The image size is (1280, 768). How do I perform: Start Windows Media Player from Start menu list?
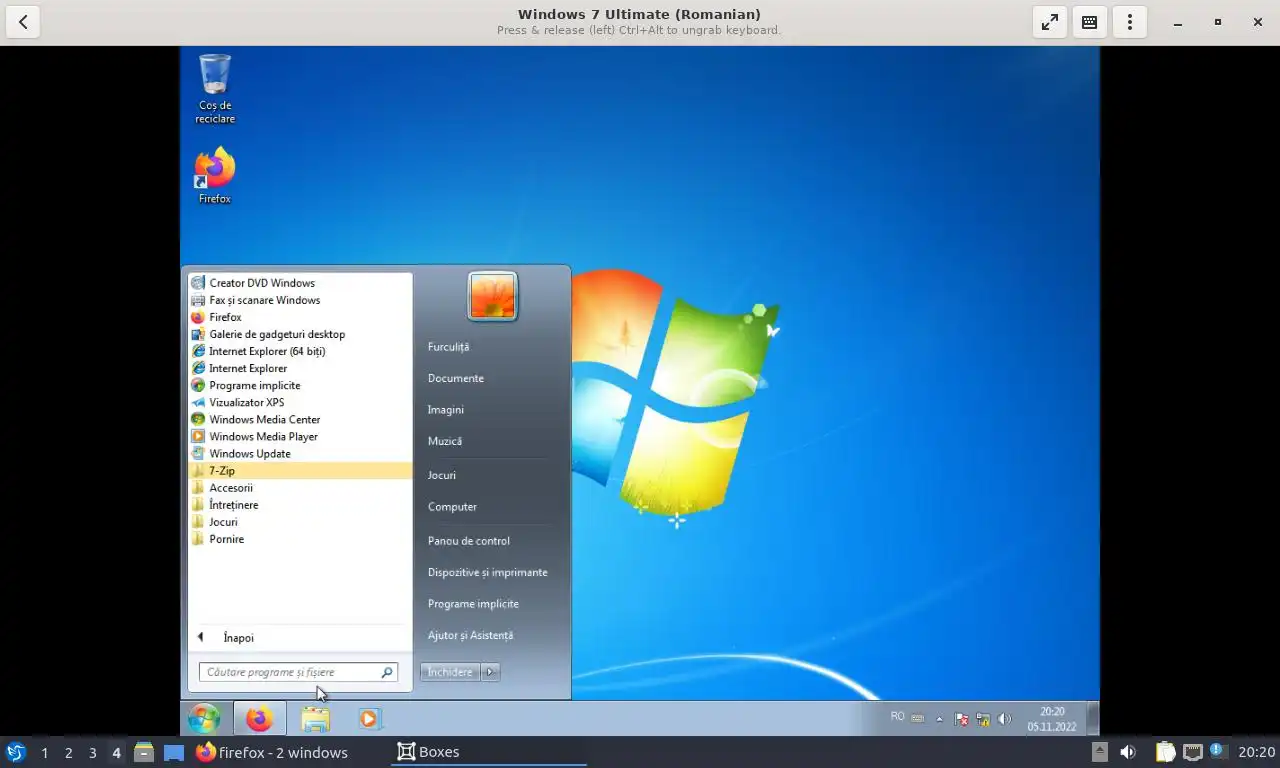click(300, 436)
